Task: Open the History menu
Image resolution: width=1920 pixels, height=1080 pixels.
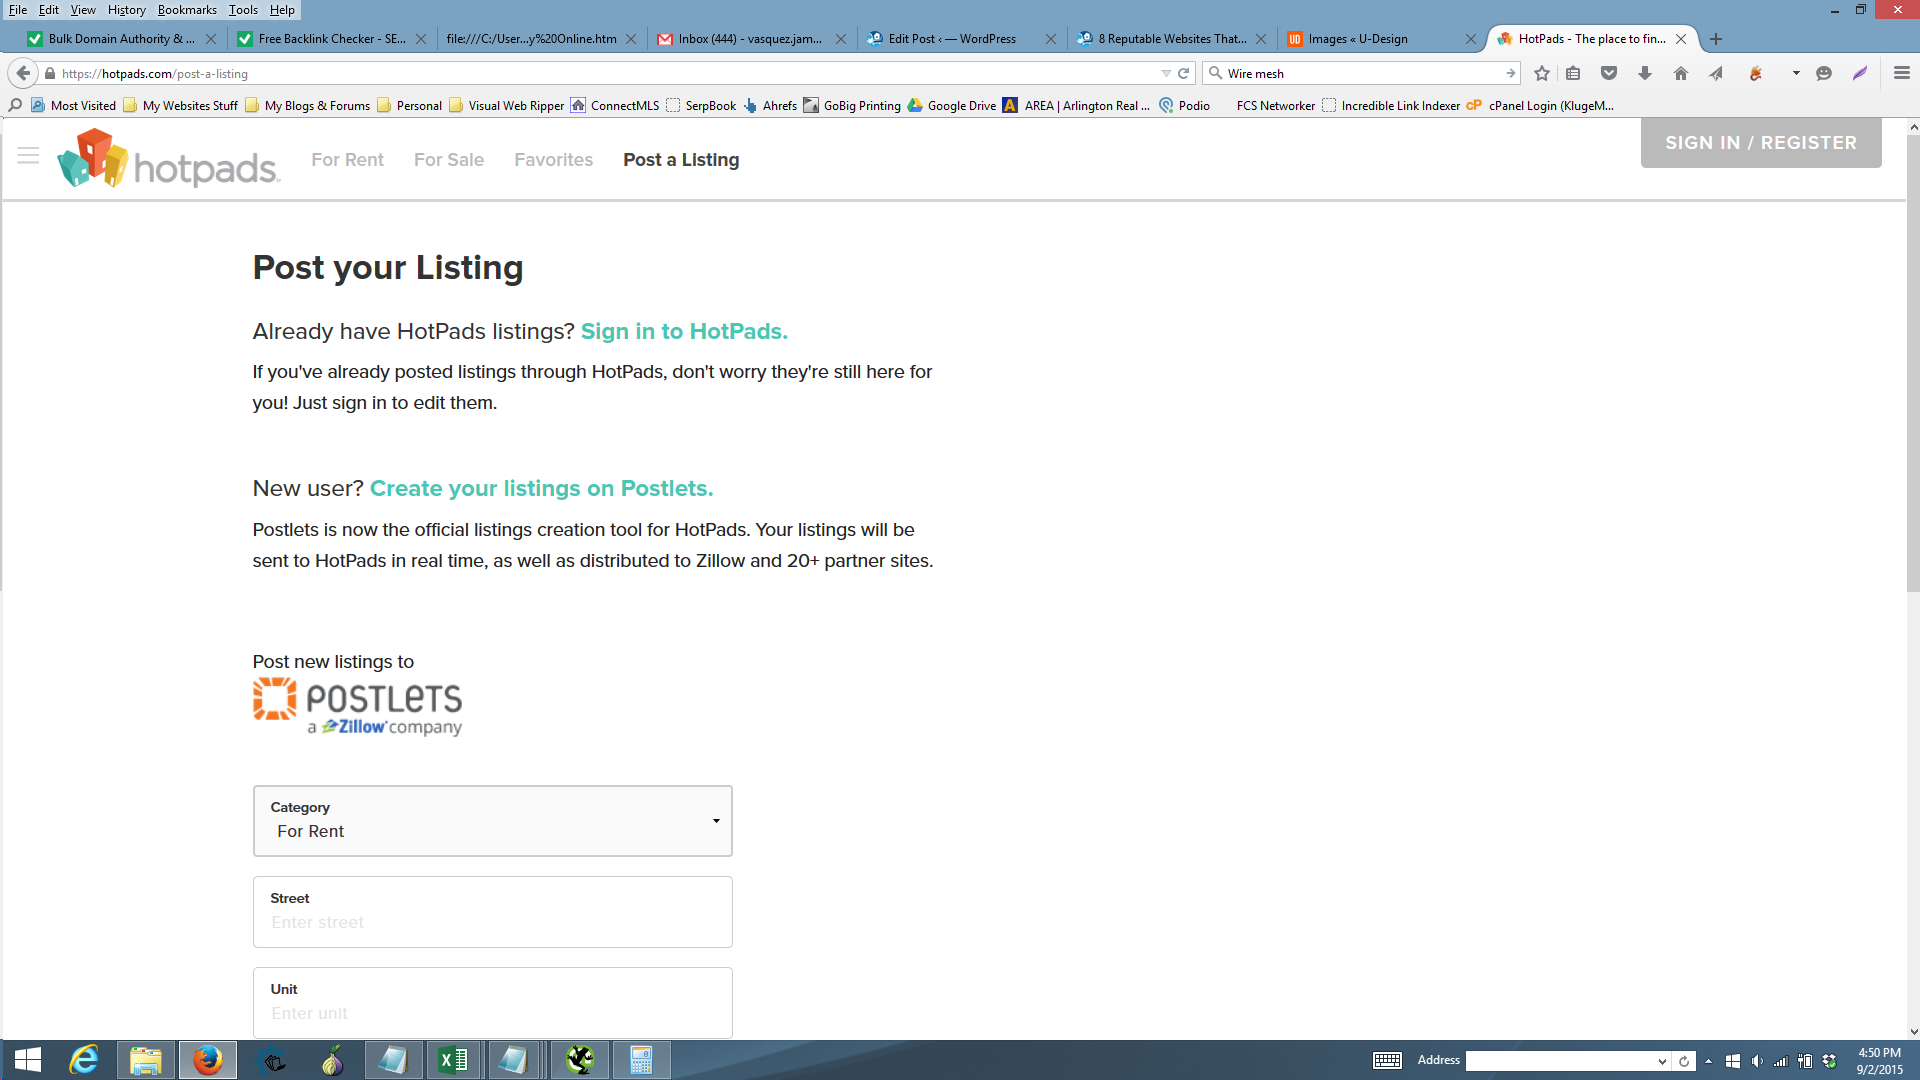Action: pos(126,10)
